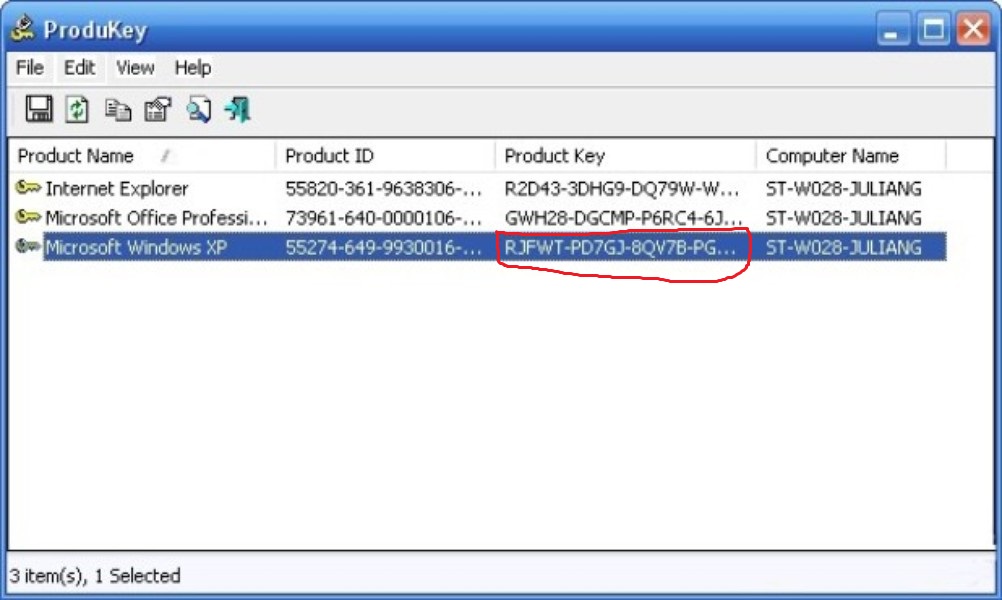Close the ProduKey window
1002x600 pixels.
click(x=973, y=29)
